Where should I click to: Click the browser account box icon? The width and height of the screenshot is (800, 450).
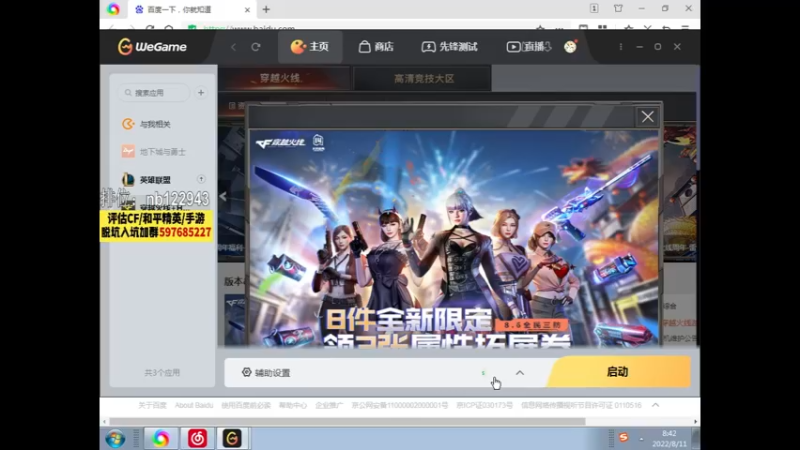pos(594,9)
